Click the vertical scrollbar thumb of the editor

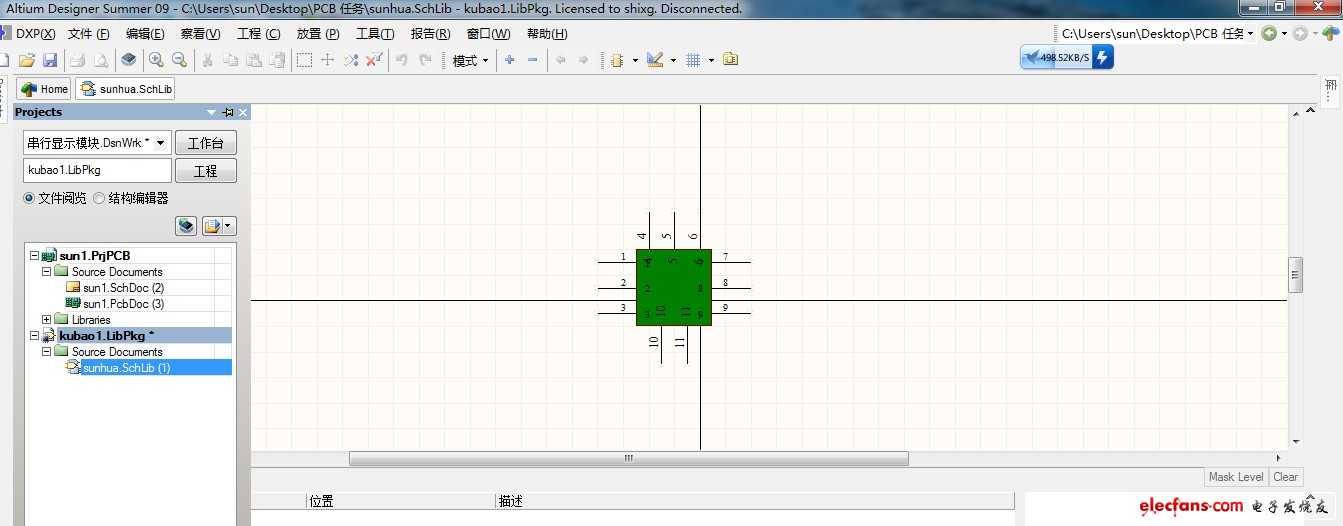1296,274
